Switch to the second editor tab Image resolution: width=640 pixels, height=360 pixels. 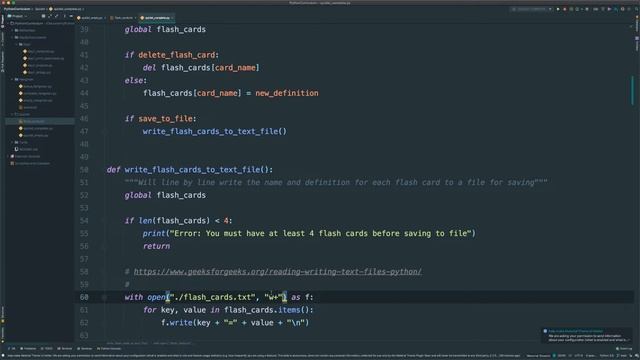click(122, 18)
